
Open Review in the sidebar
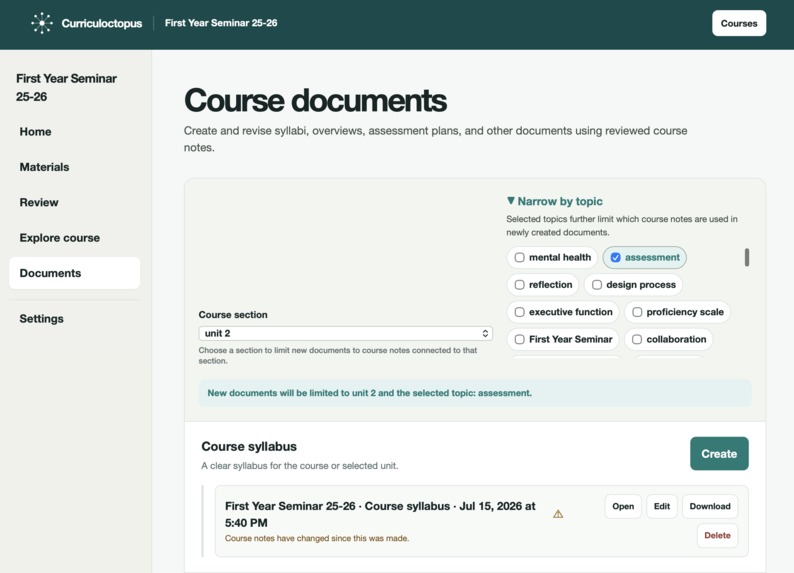[x=74, y=202]
